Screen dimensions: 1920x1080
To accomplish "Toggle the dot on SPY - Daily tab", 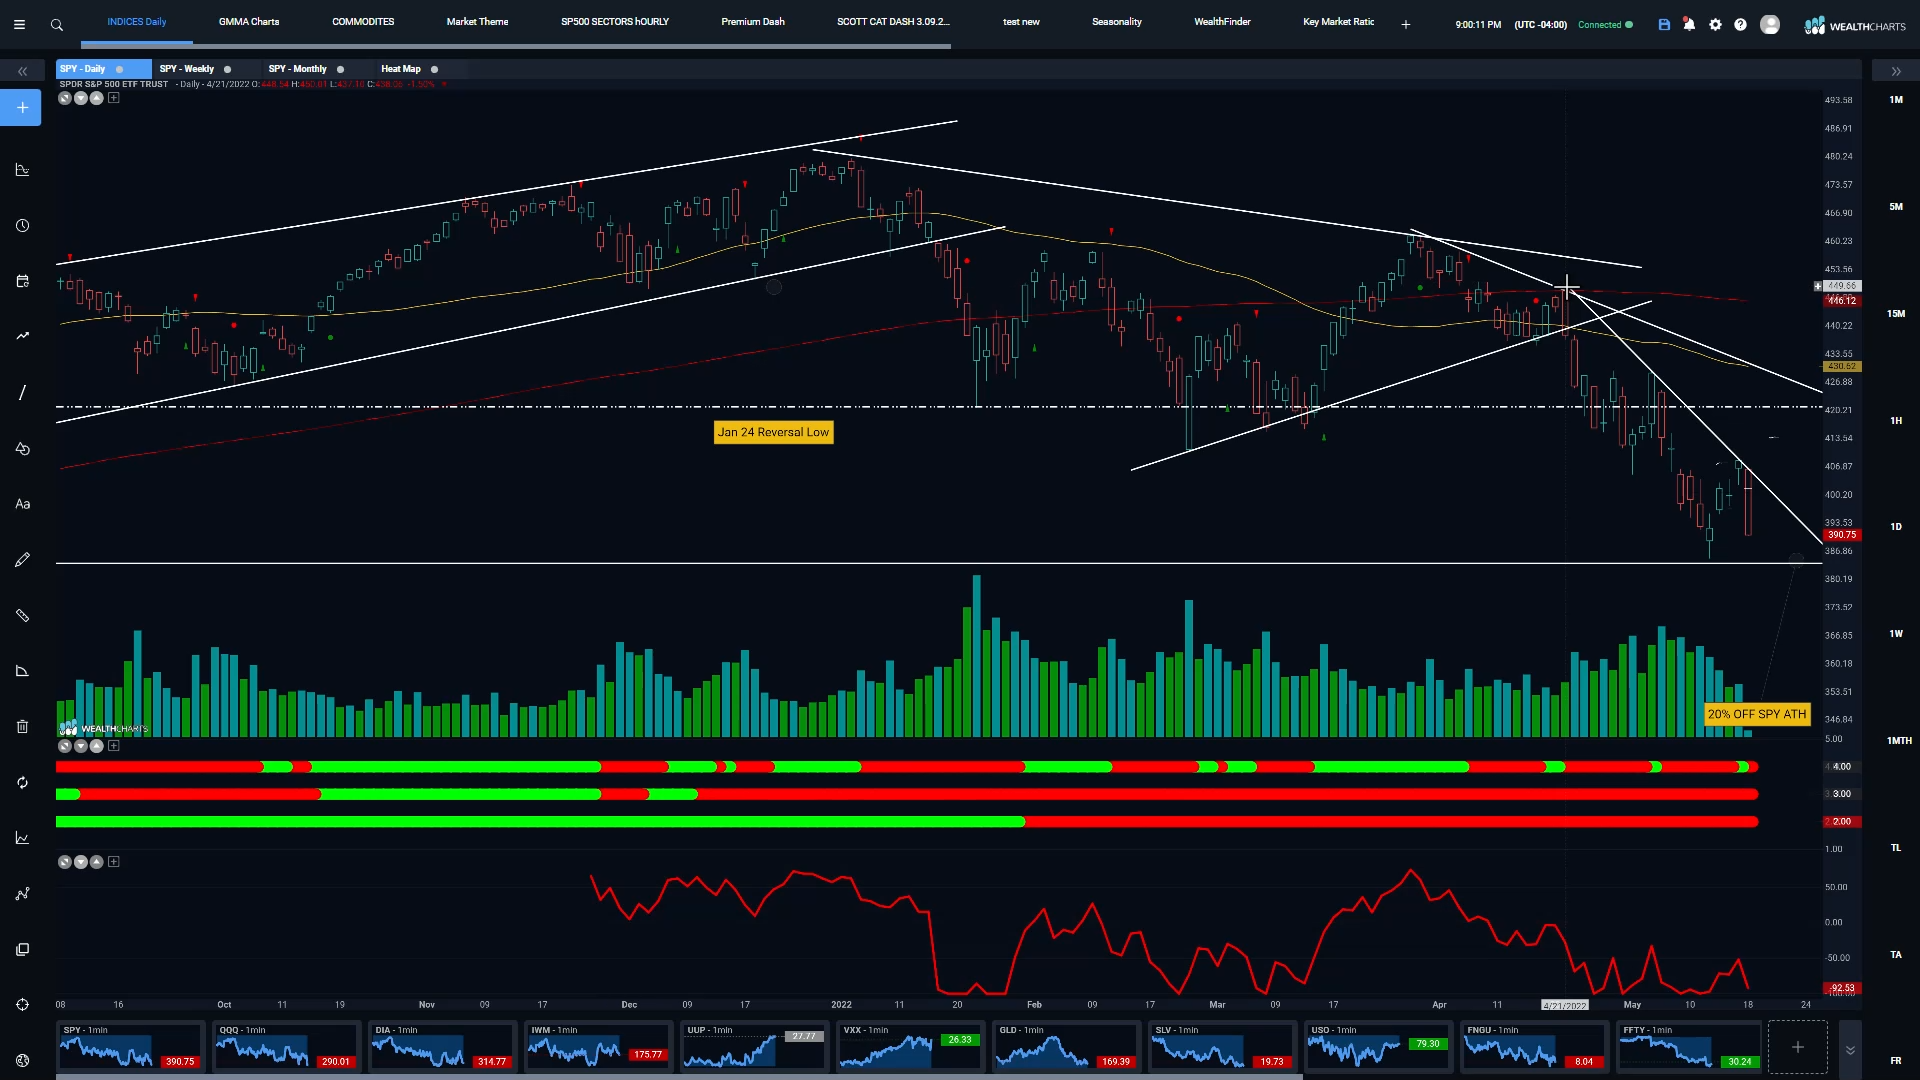I will click(119, 69).
